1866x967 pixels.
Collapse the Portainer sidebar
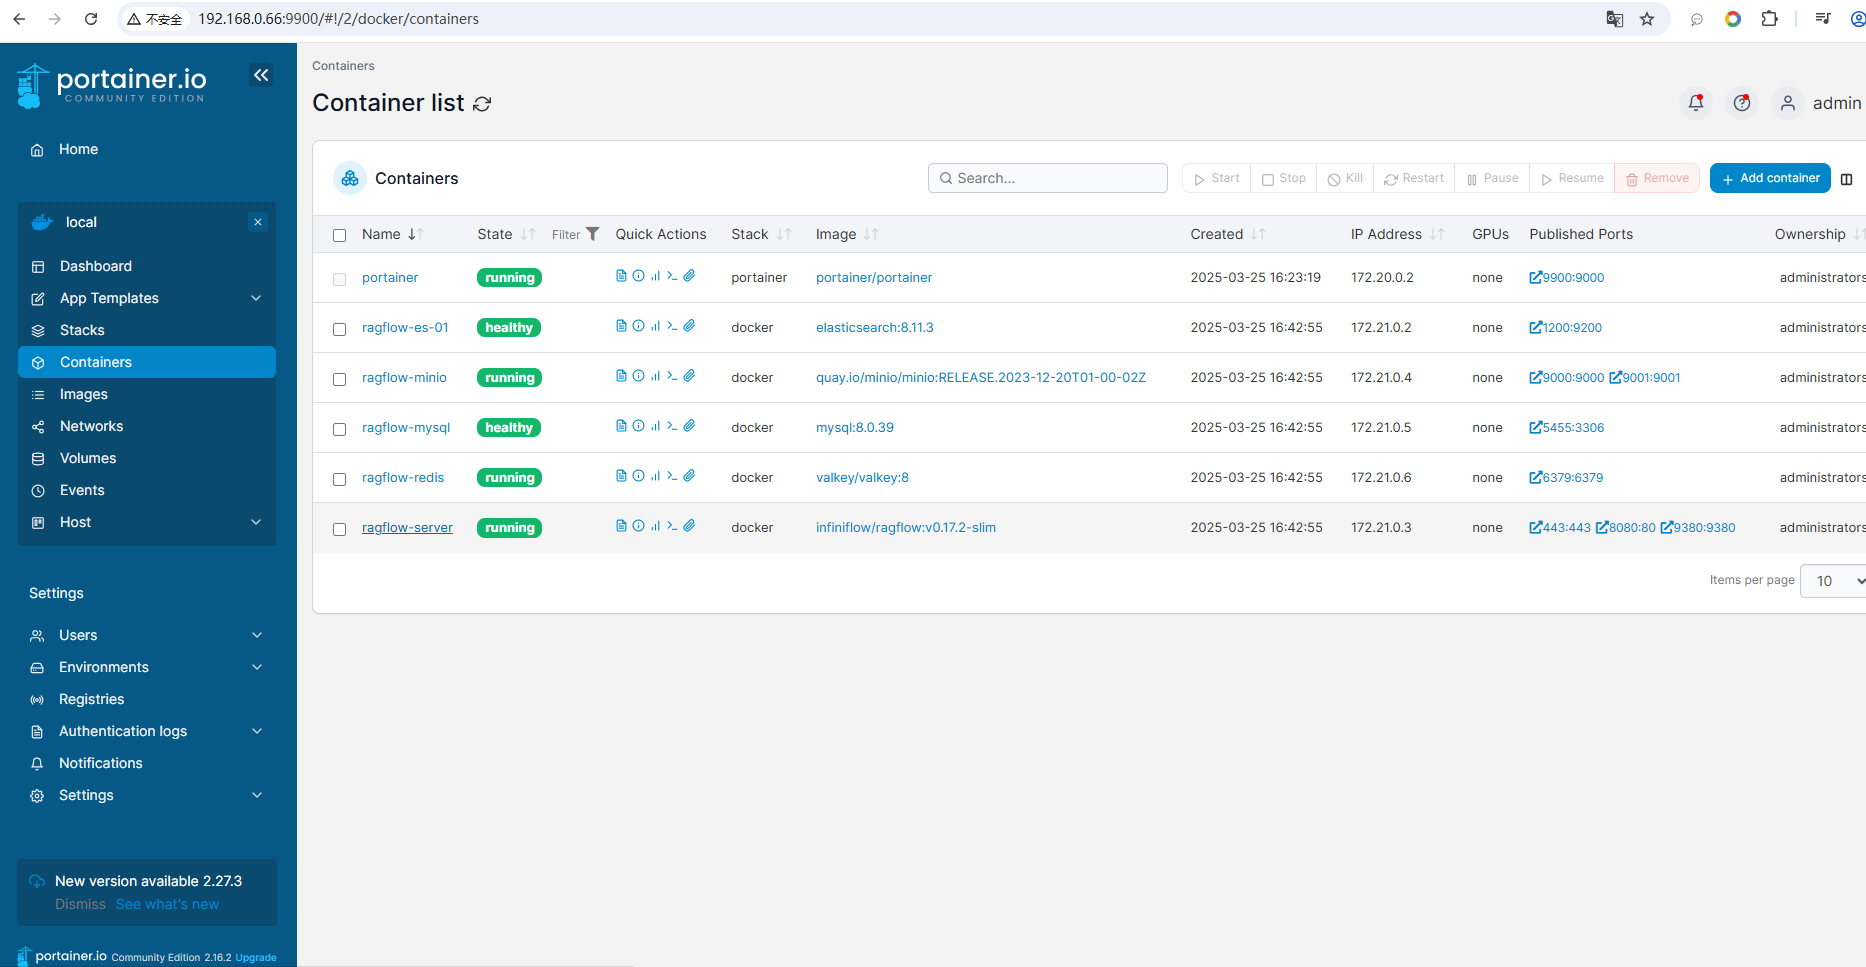261,75
